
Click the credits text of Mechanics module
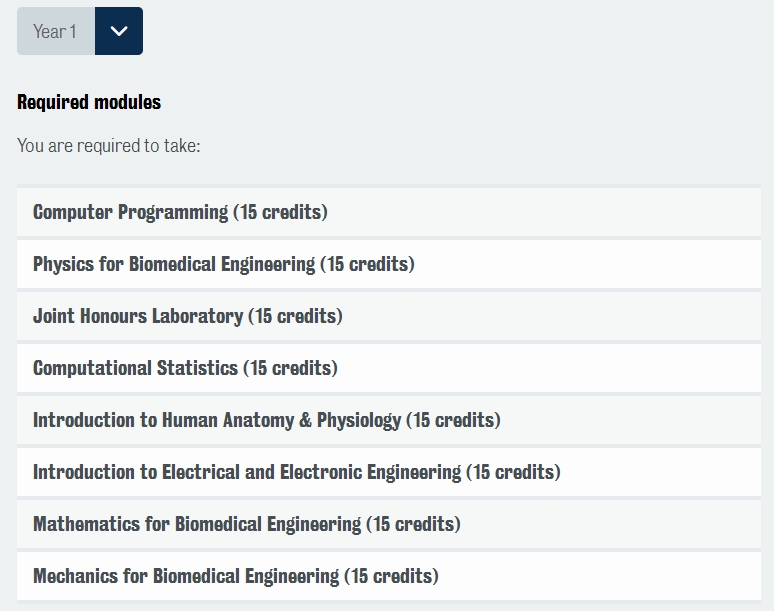pyautogui.click(x=392, y=576)
